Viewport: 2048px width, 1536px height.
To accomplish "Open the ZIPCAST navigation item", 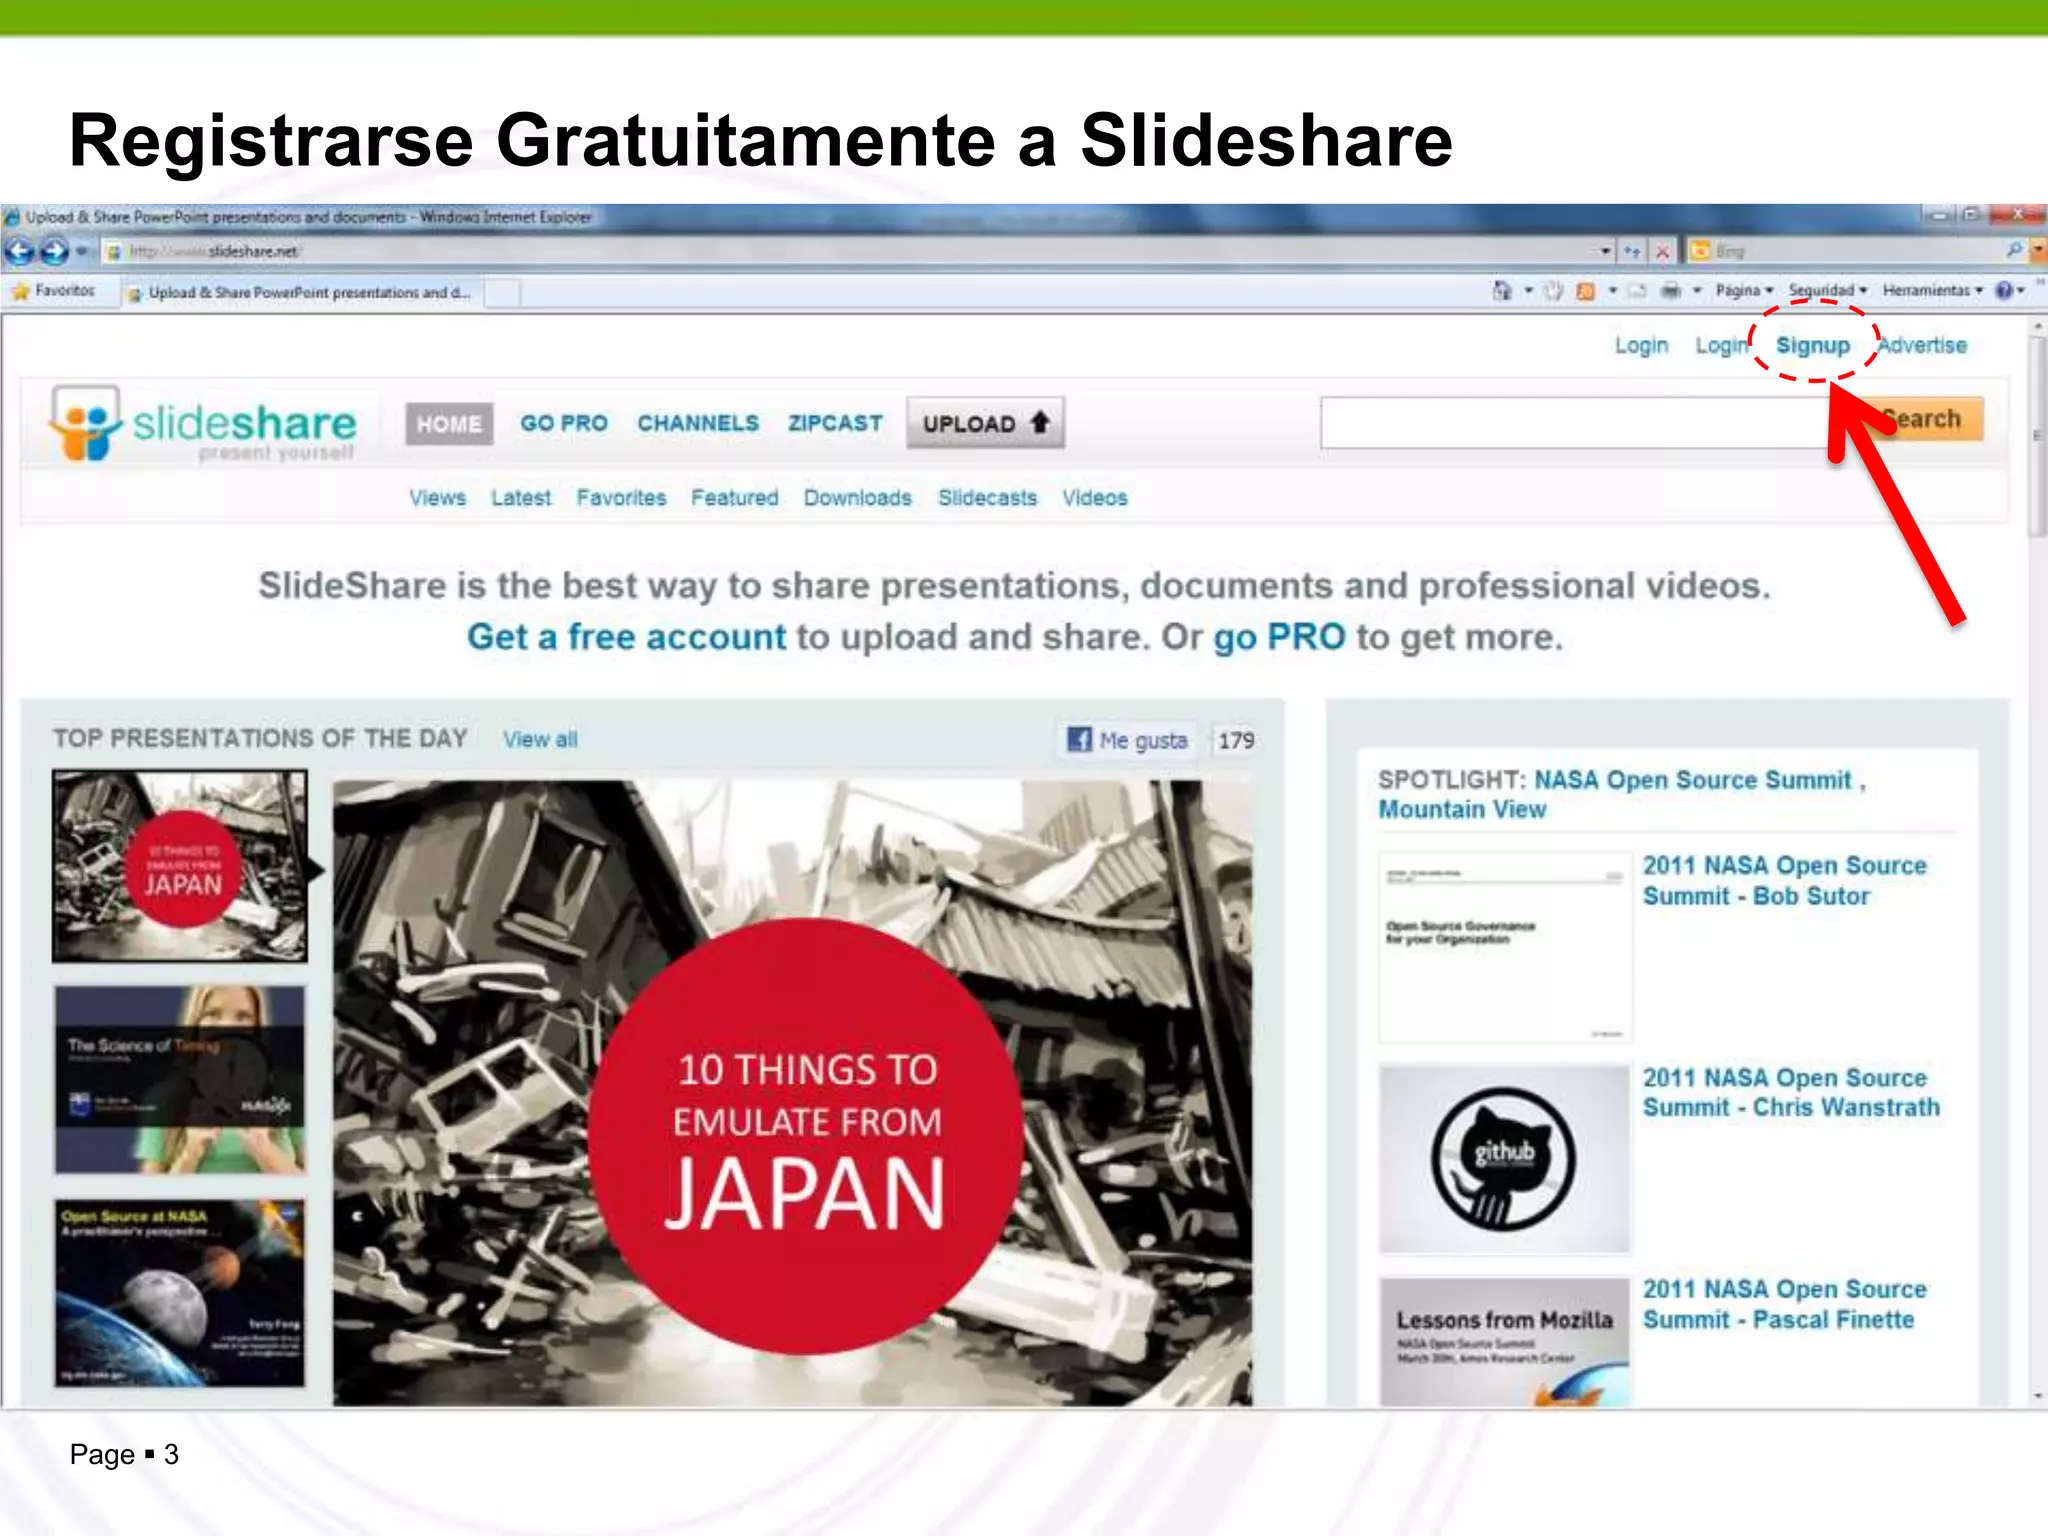I will tap(835, 424).
